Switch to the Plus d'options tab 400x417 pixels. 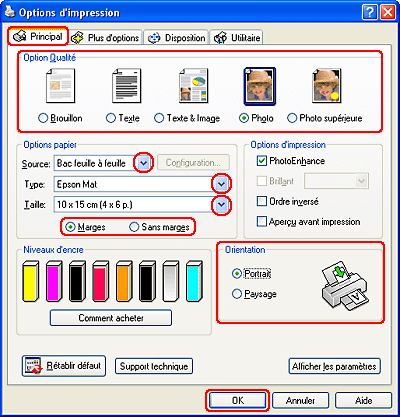106,38
